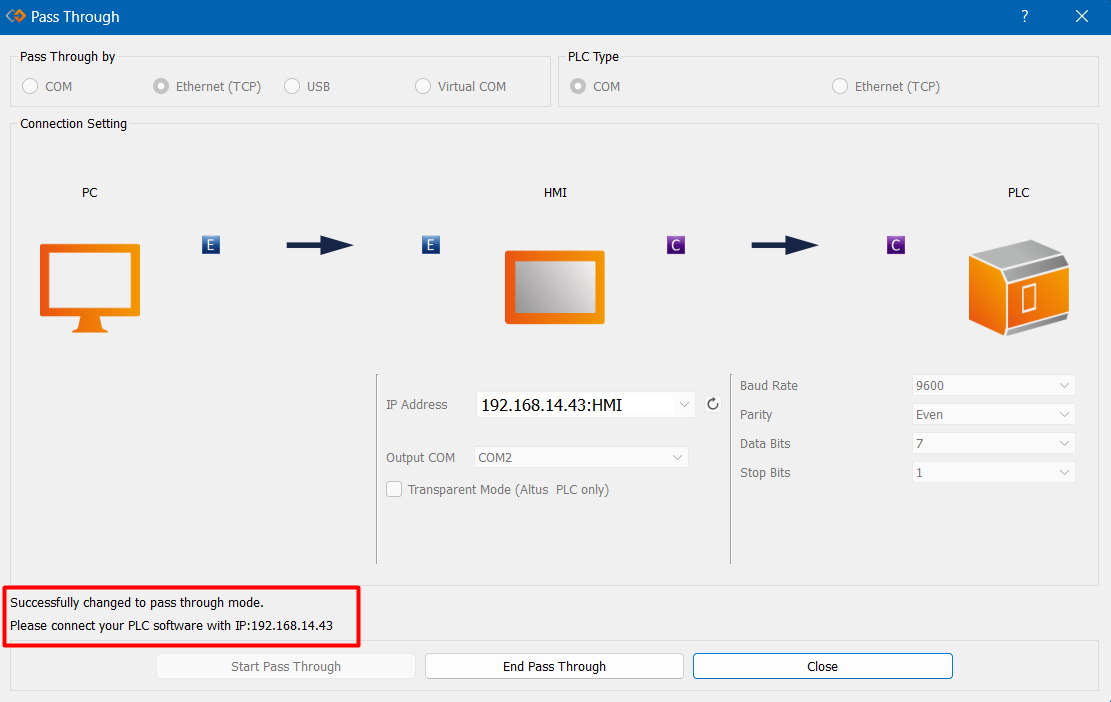Click the purple C badge next to PLC
Viewport: 1111px width, 702px height.
pyautogui.click(x=895, y=245)
